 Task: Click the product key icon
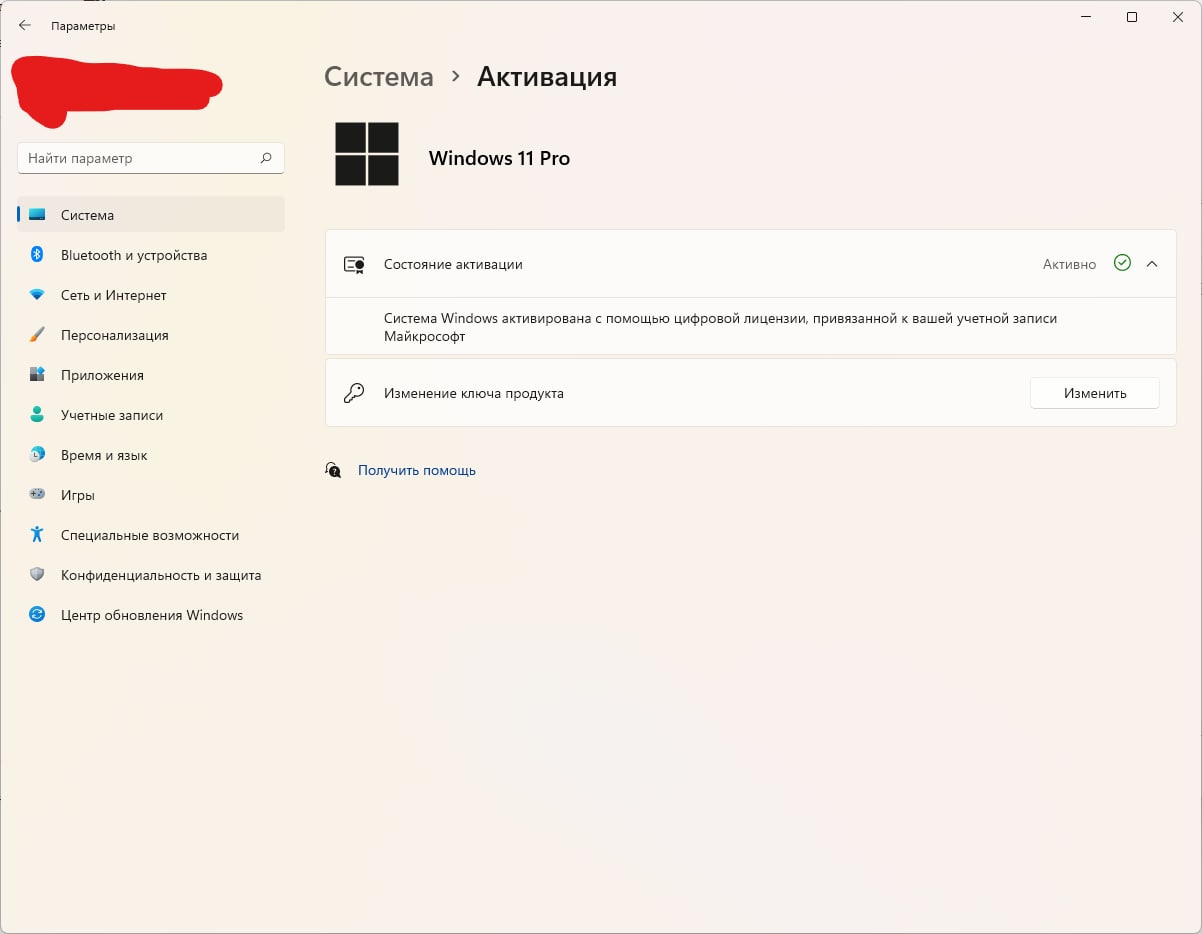[x=354, y=393]
